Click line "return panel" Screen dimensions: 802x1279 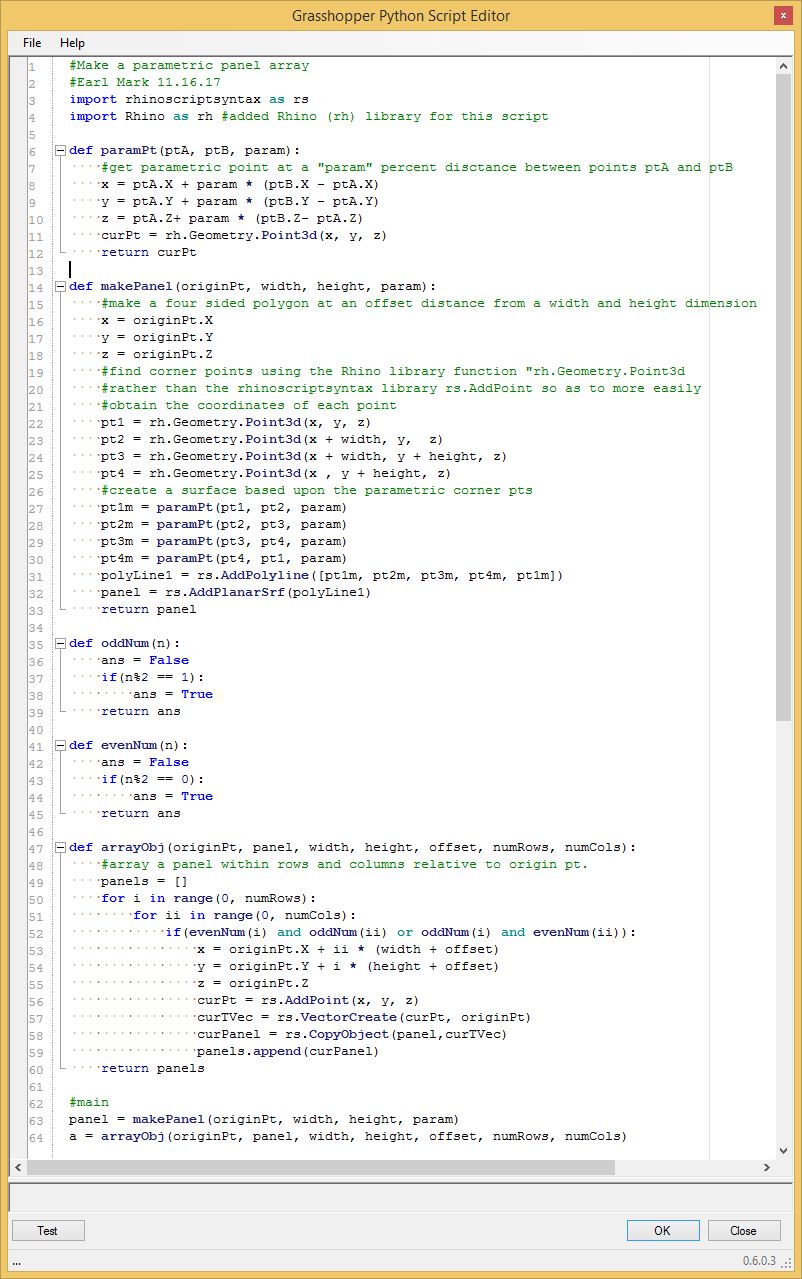[x=149, y=609]
